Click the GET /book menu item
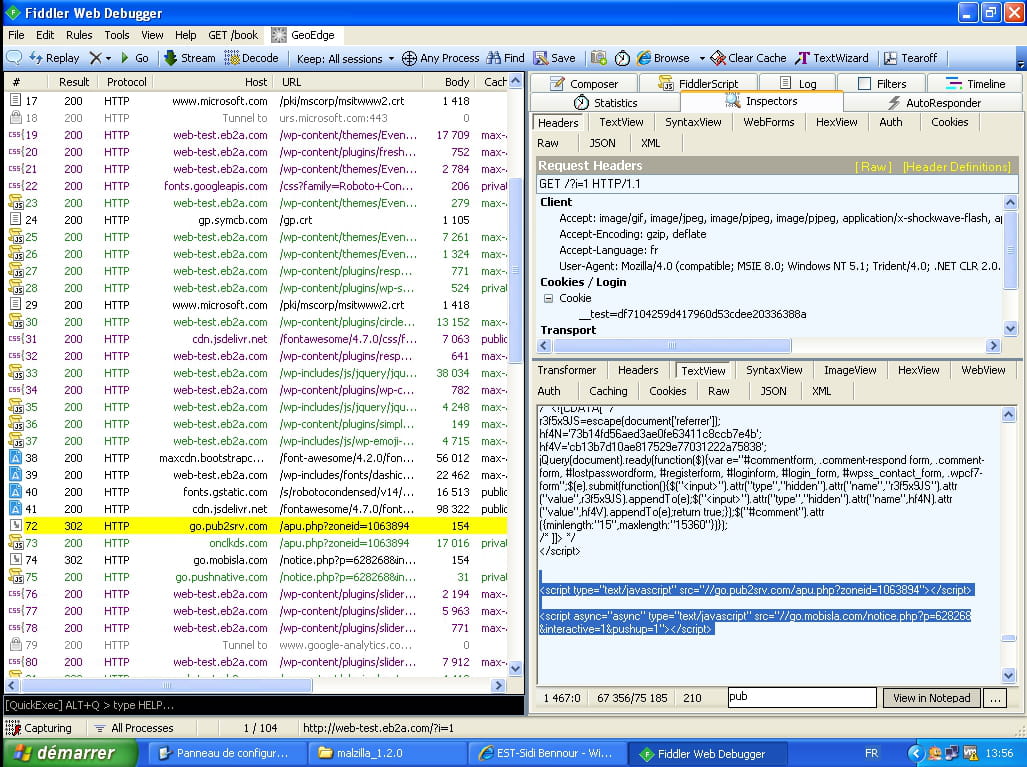The image size is (1027, 767). point(233,35)
